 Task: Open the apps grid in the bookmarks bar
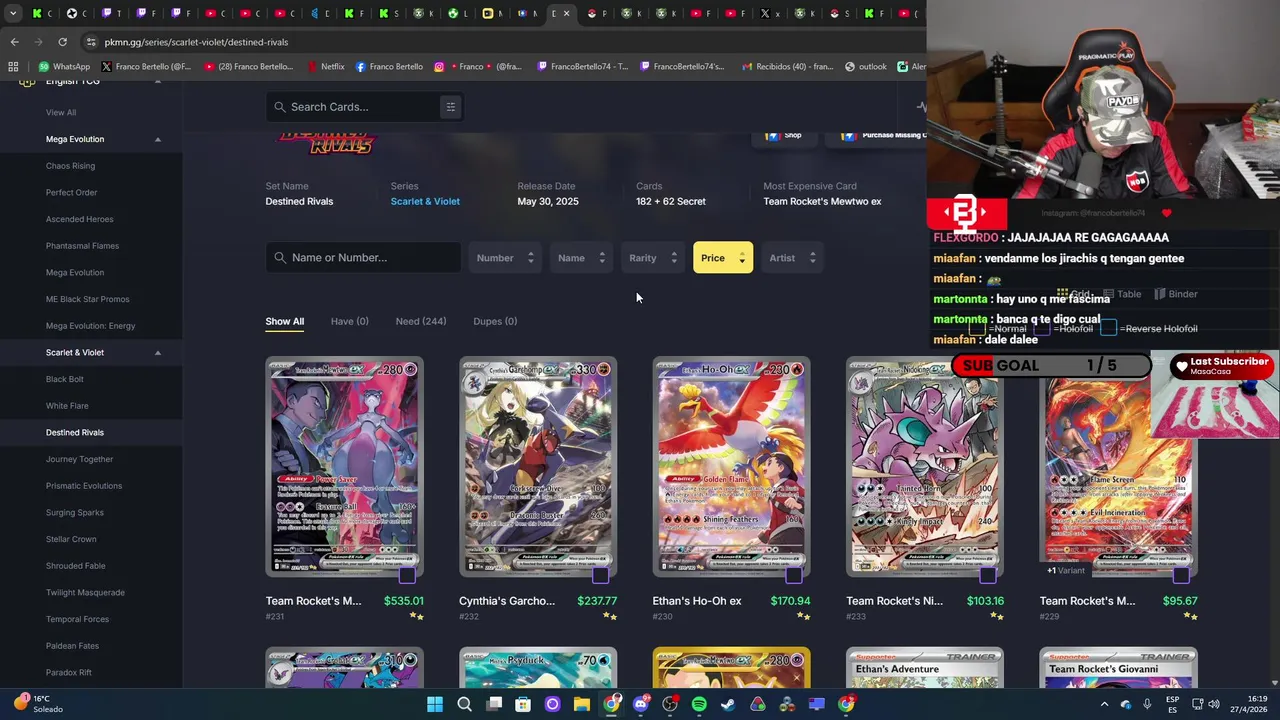coord(13,67)
